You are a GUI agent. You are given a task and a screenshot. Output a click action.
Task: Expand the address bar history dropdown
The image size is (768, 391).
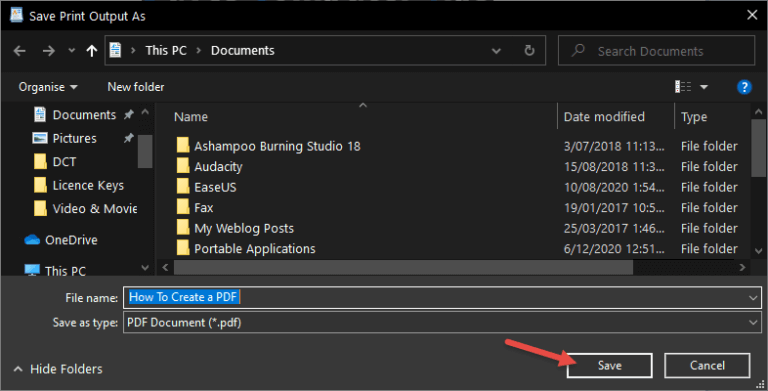click(x=496, y=50)
